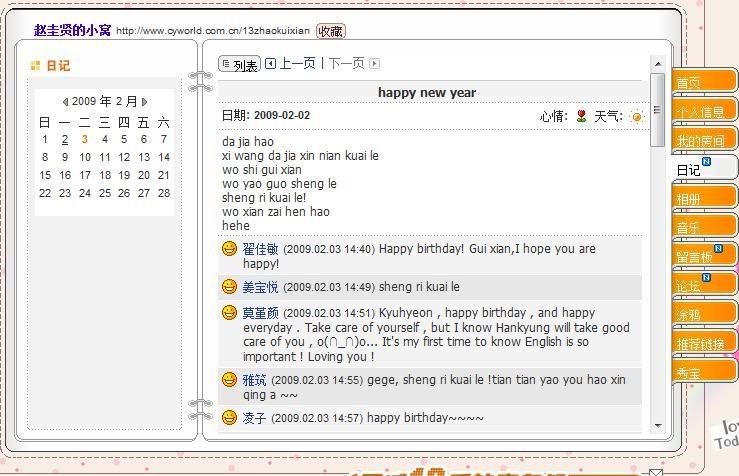
Task: Click calendar day 28
Action: tap(164, 193)
